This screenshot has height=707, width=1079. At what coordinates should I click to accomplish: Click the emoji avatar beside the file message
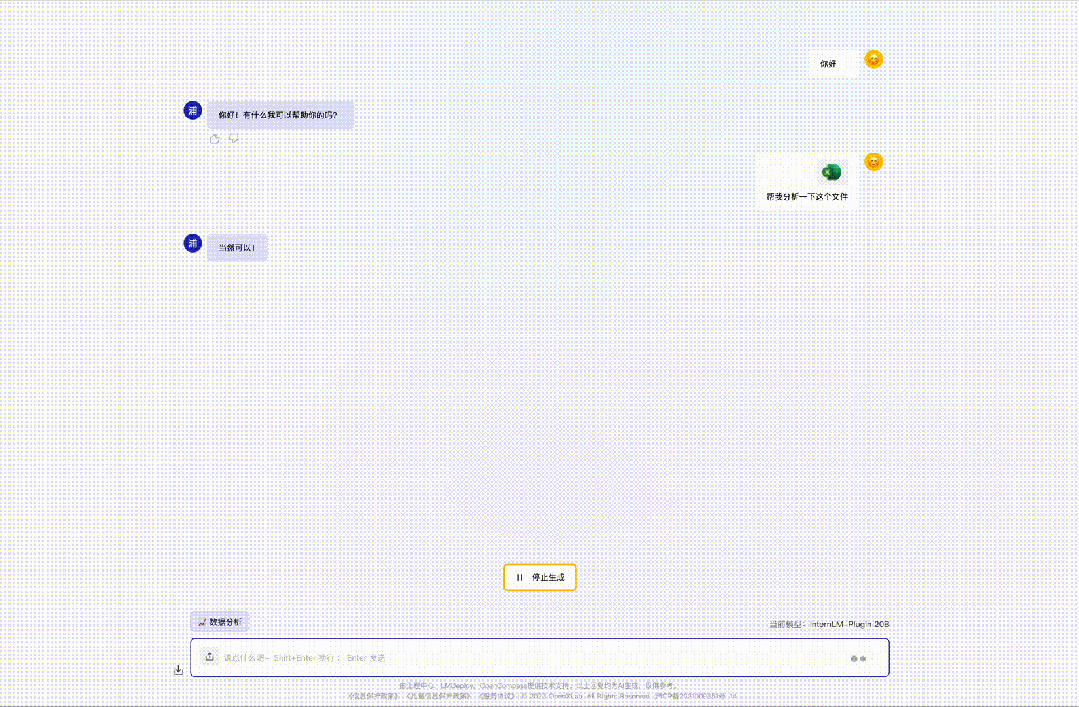873,160
